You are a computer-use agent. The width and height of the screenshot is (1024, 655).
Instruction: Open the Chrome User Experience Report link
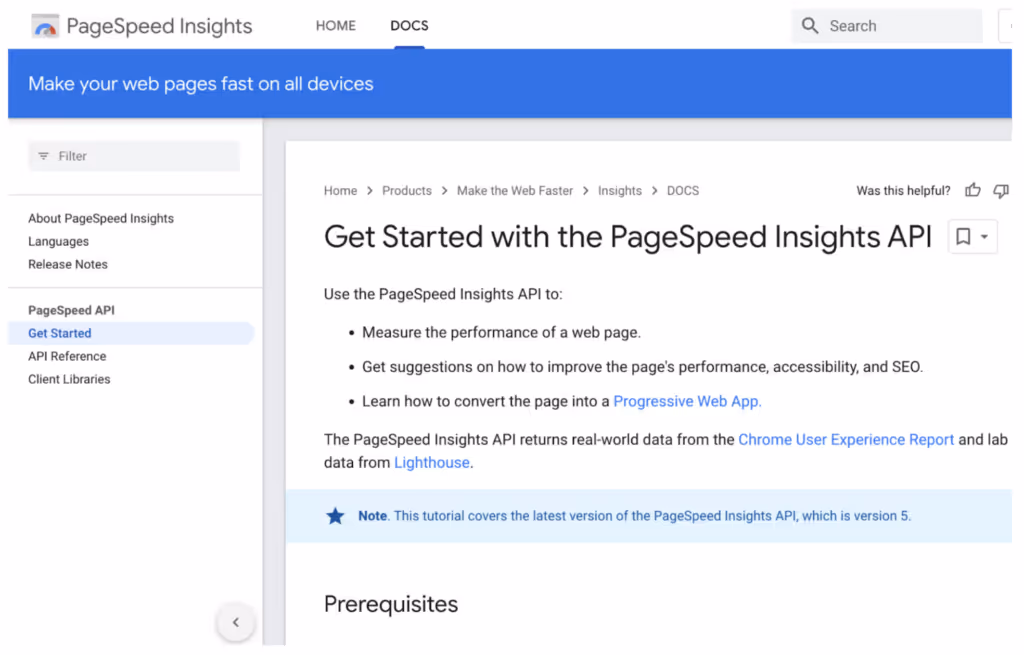tap(846, 439)
